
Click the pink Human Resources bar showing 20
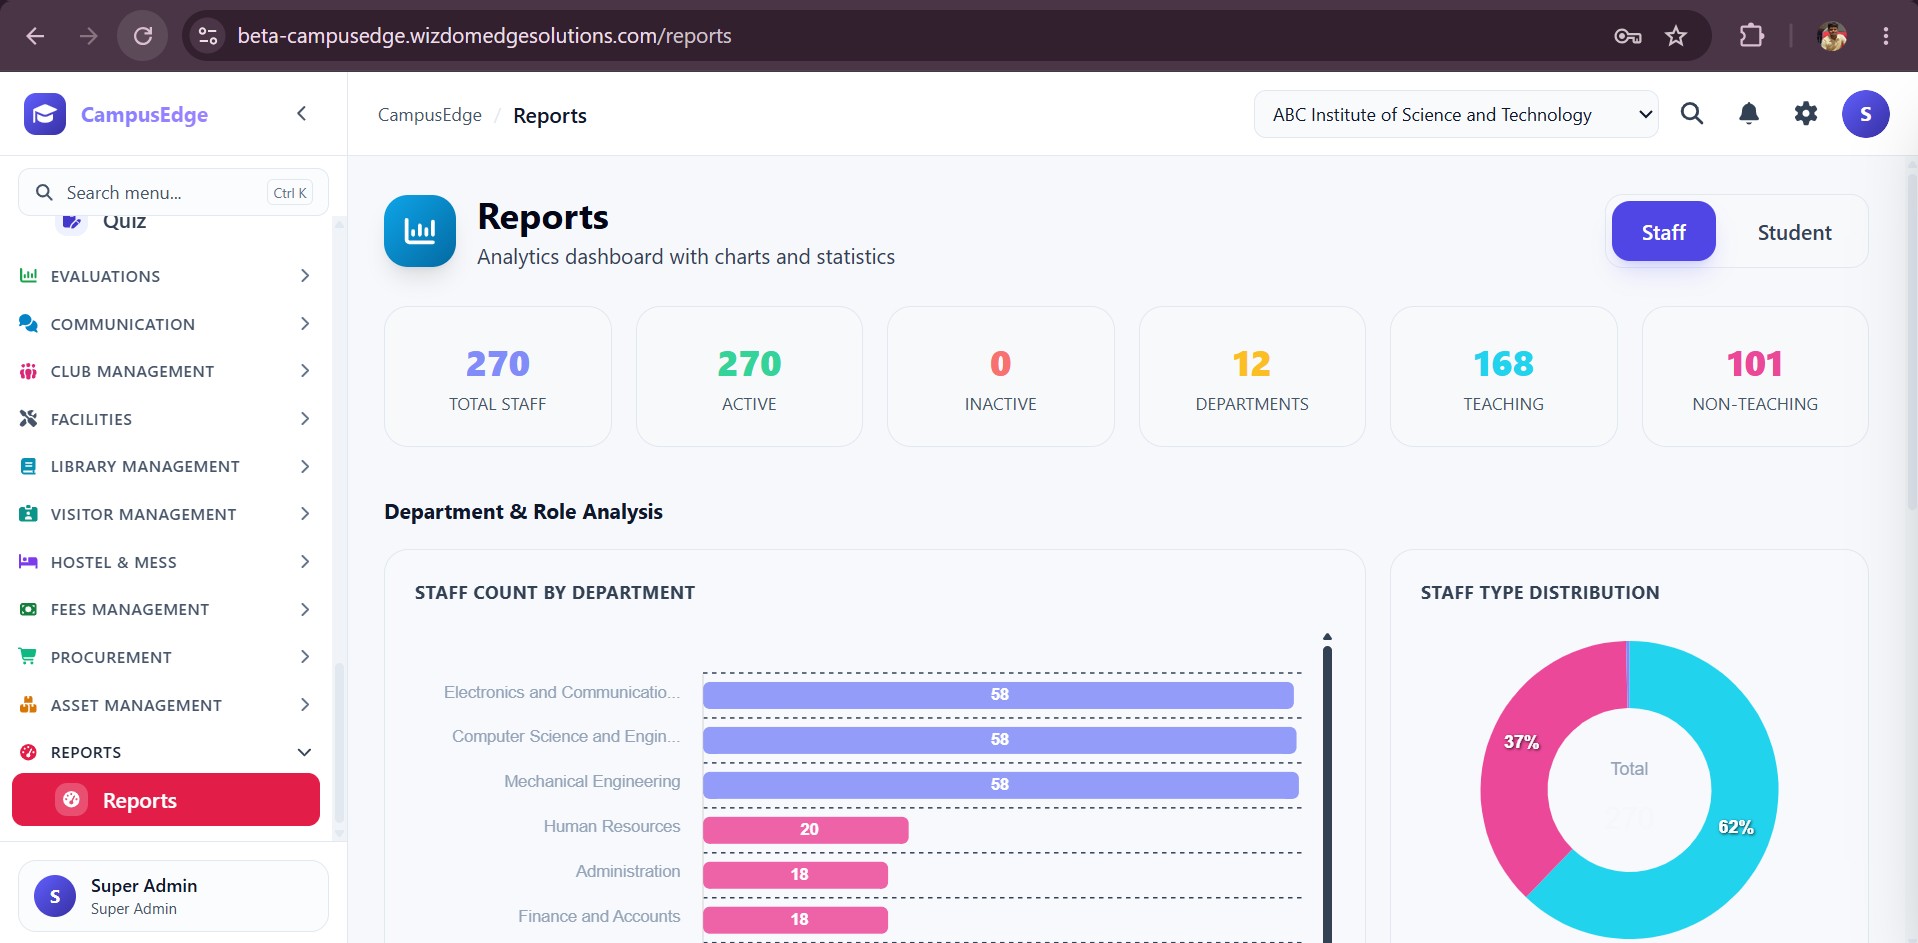[x=805, y=829]
